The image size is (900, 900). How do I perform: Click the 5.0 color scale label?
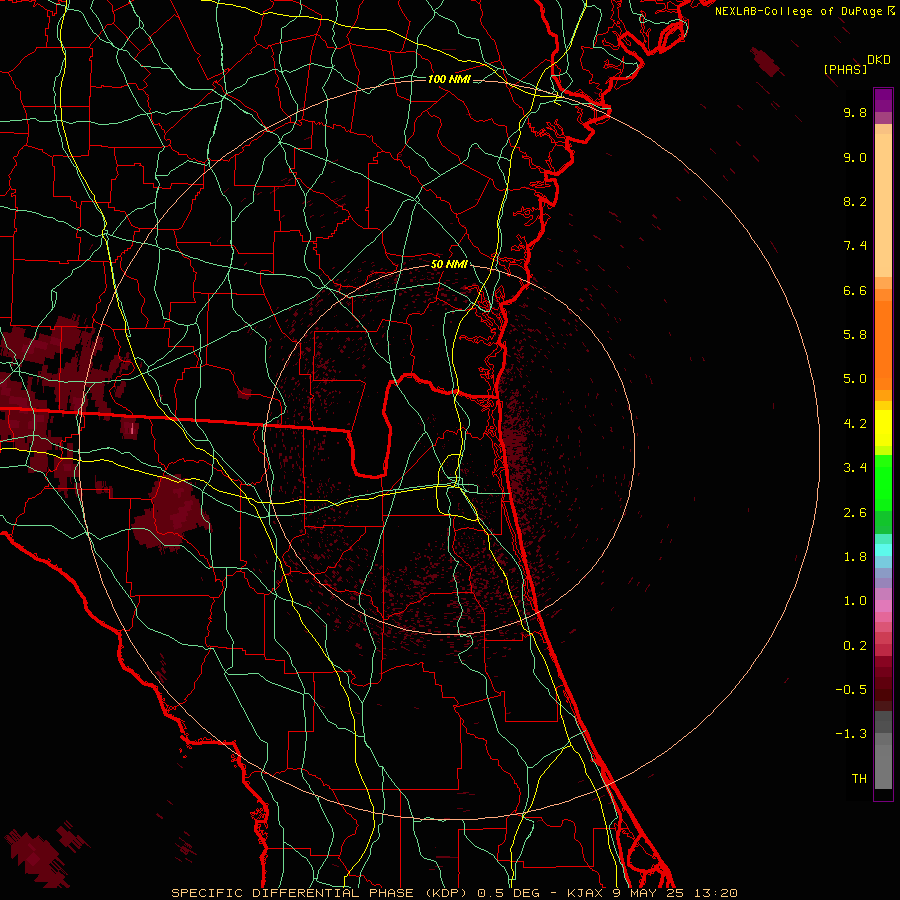tap(855, 379)
